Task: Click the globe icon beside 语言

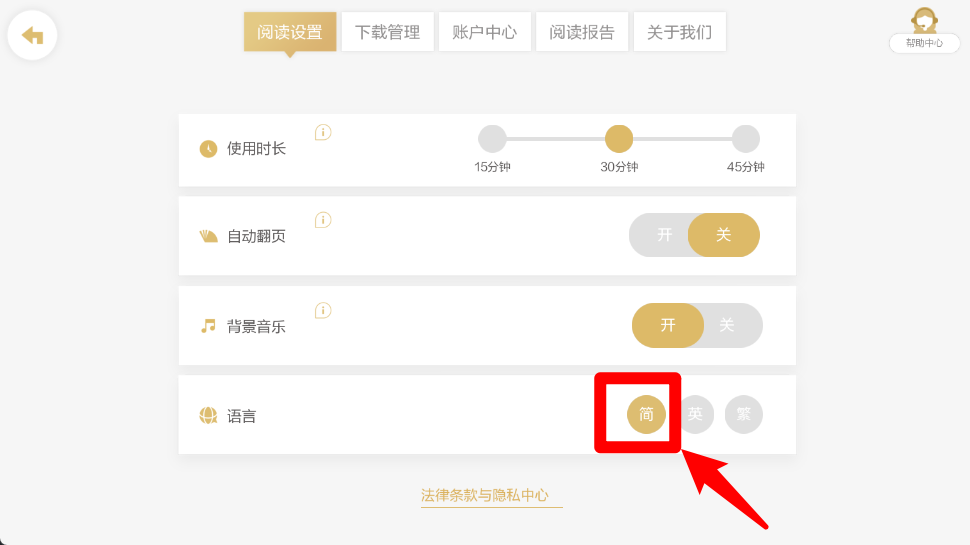Action: (208, 416)
